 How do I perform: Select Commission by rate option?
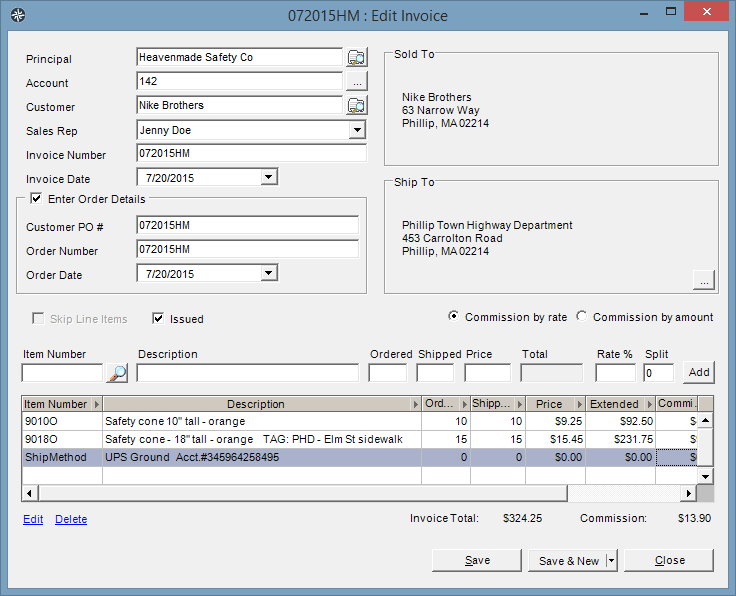pyautogui.click(x=453, y=316)
